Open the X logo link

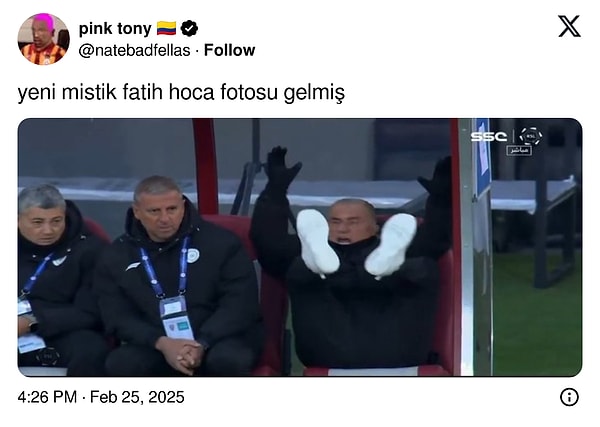pos(569,26)
